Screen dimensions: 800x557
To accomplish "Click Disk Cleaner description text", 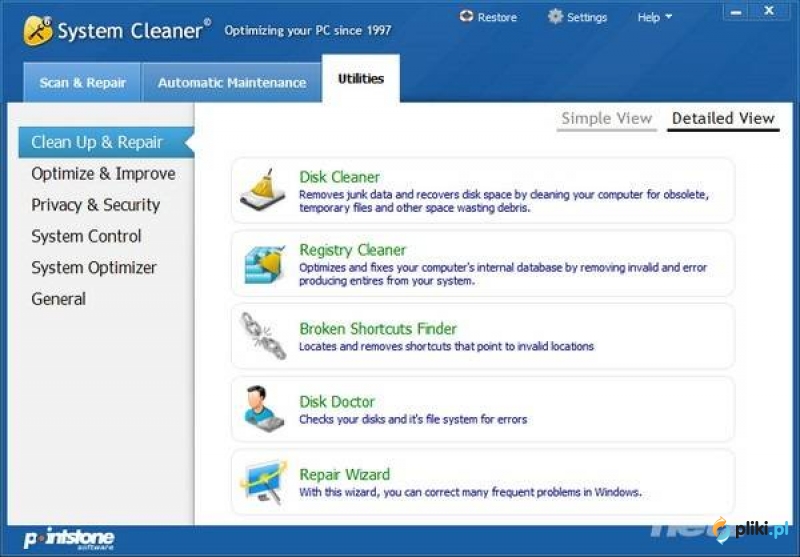I will (504, 201).
